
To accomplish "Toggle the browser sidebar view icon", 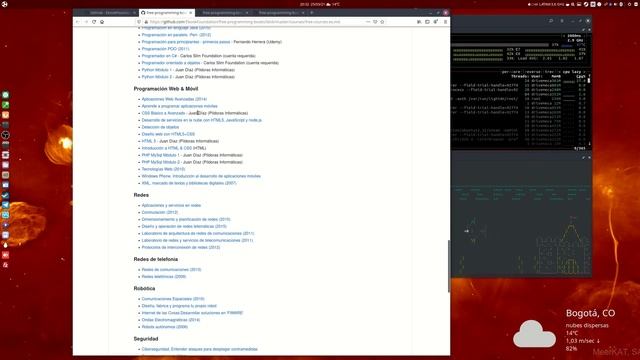I will click(x=427, y=22).
